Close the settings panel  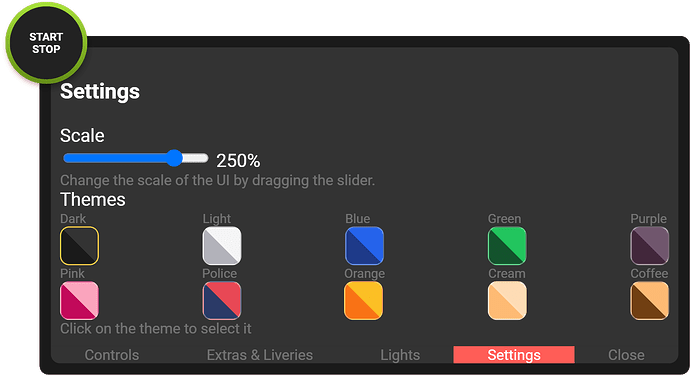626,355
